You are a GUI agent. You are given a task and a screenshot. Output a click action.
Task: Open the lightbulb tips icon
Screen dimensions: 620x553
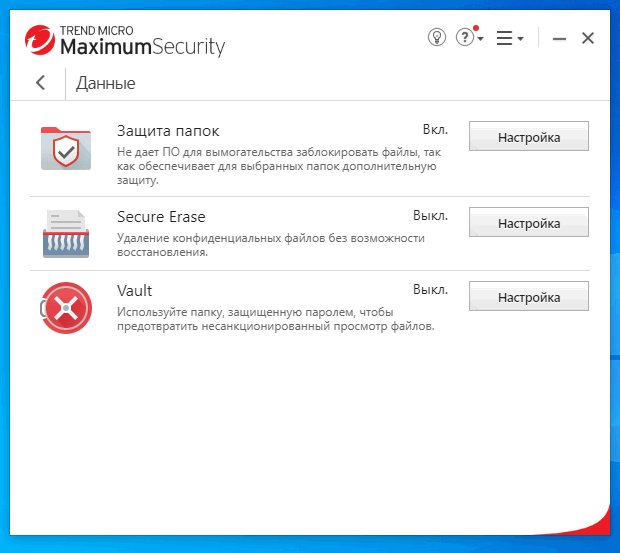[437, 38]
